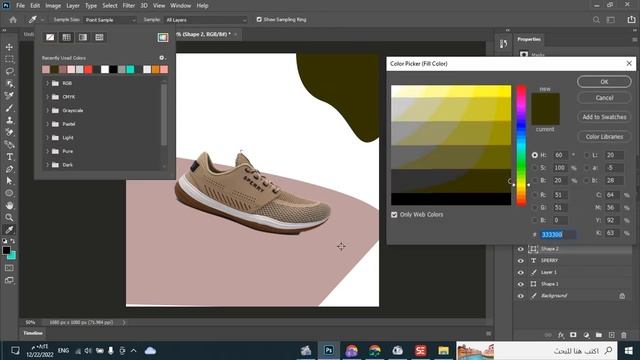This screenshot has width=640, height=360.
Task: Set fill type to Solid Color
Action: click(x=66, y=38)
